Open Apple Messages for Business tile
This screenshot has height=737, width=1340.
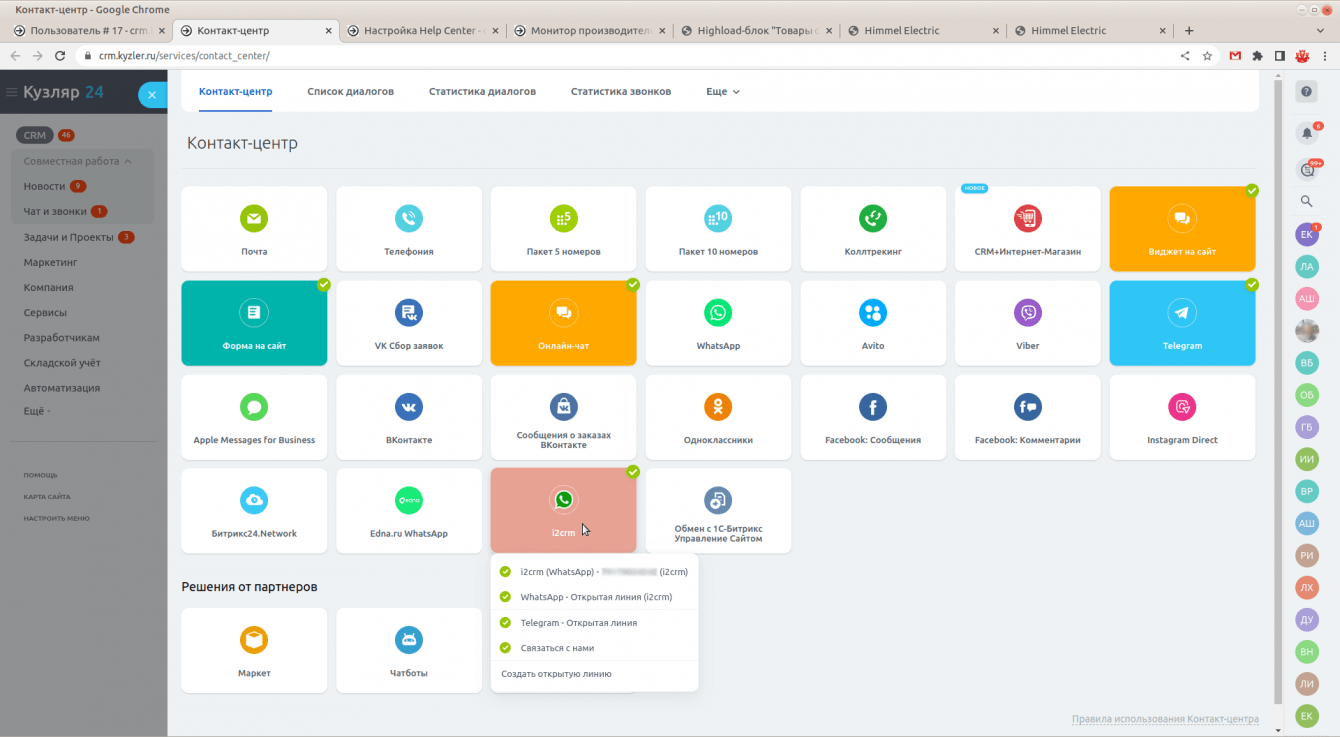[x=254, y=417]
